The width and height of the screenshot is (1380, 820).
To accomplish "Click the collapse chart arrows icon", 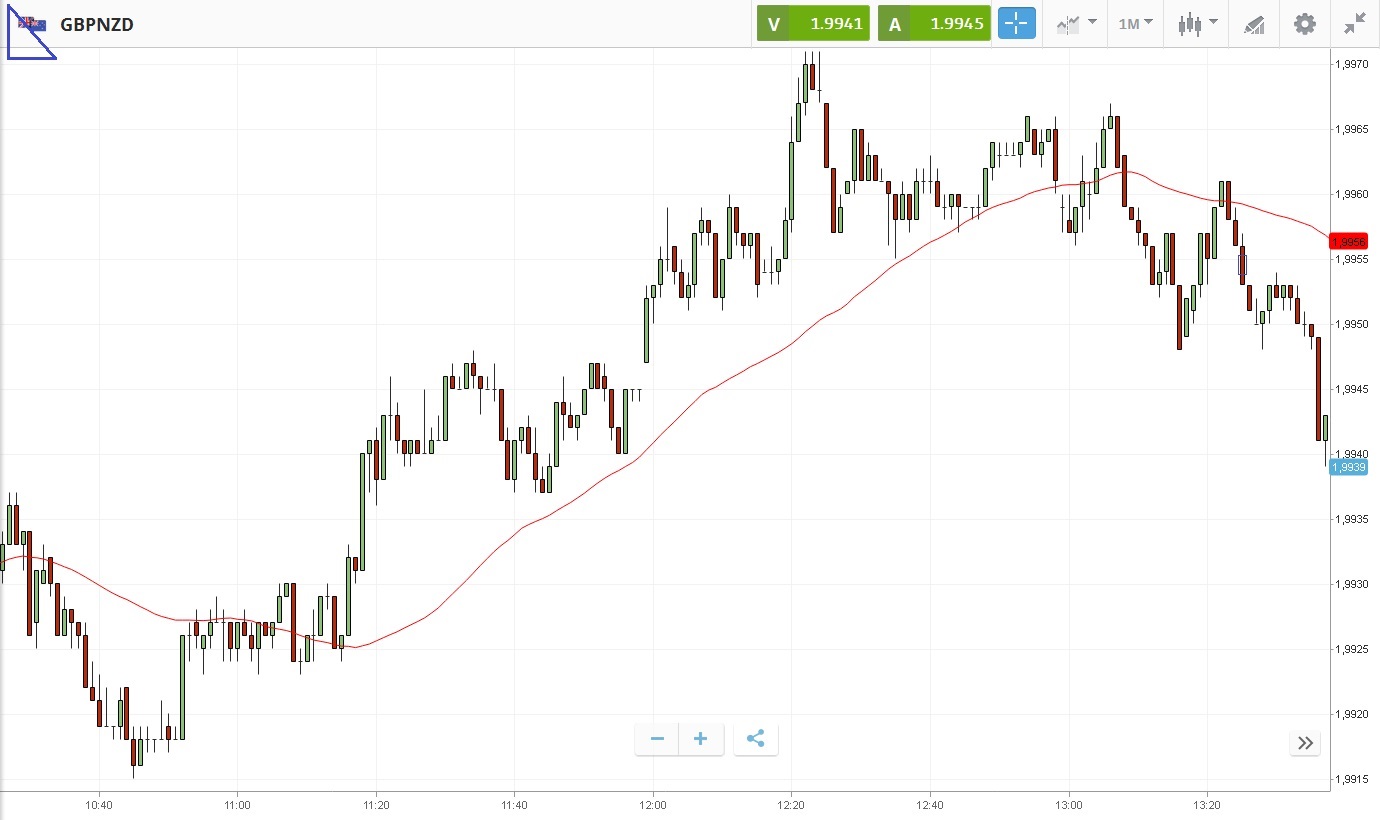I will [1355, 24].
